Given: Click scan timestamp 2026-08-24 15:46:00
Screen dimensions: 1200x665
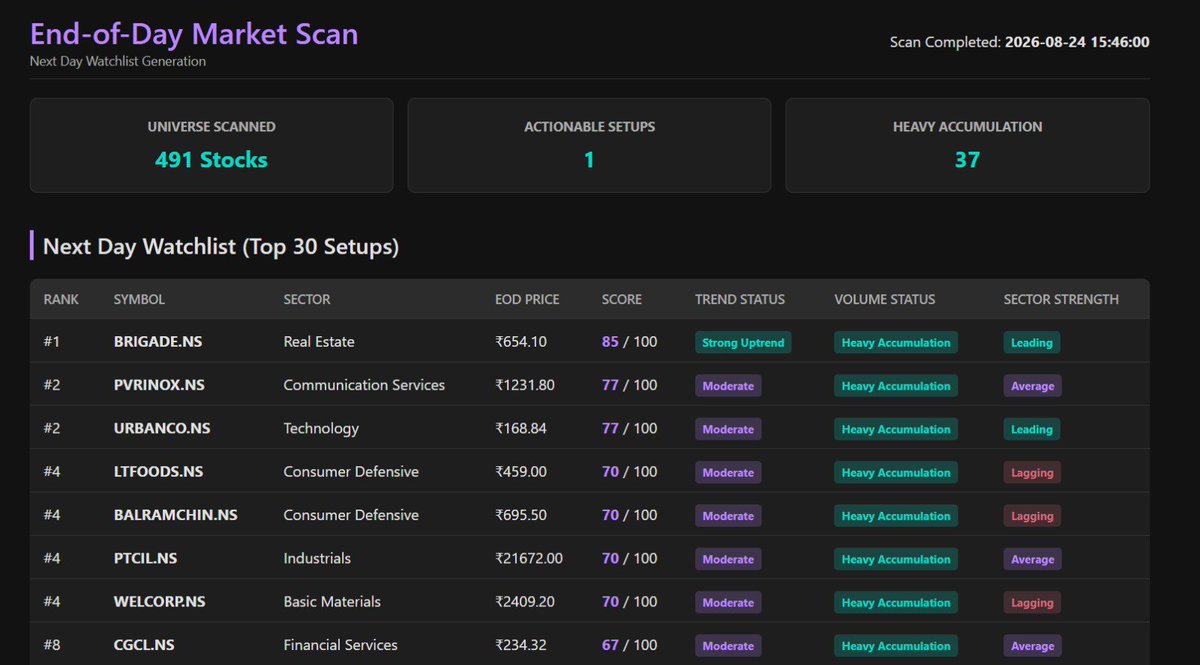Looking at the screenshot, I should pyautogui.click(x=1077, y=42).
